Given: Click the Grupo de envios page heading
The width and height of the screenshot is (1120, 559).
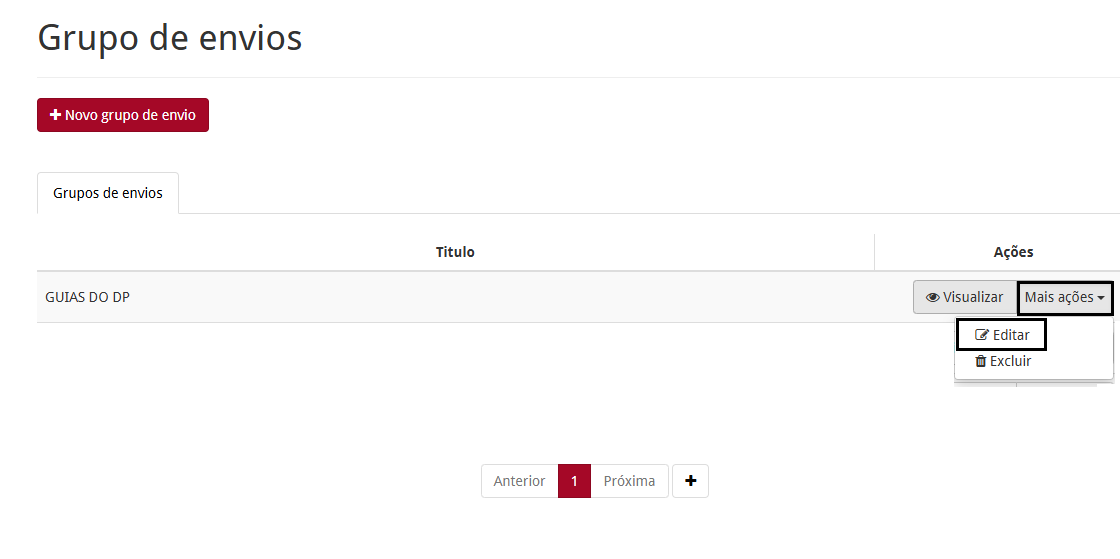Looking at the screenshot, I should click(170, 38).
